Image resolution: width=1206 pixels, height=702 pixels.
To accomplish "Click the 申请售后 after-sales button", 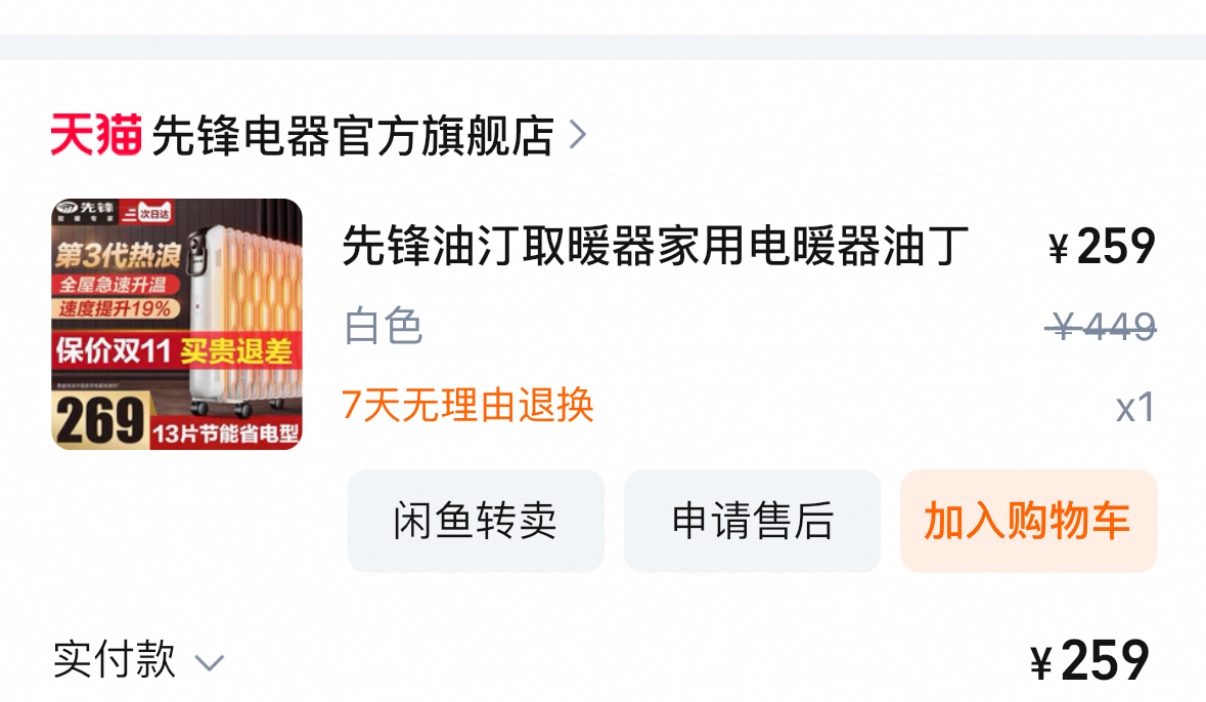I will [x=752, y=521].
